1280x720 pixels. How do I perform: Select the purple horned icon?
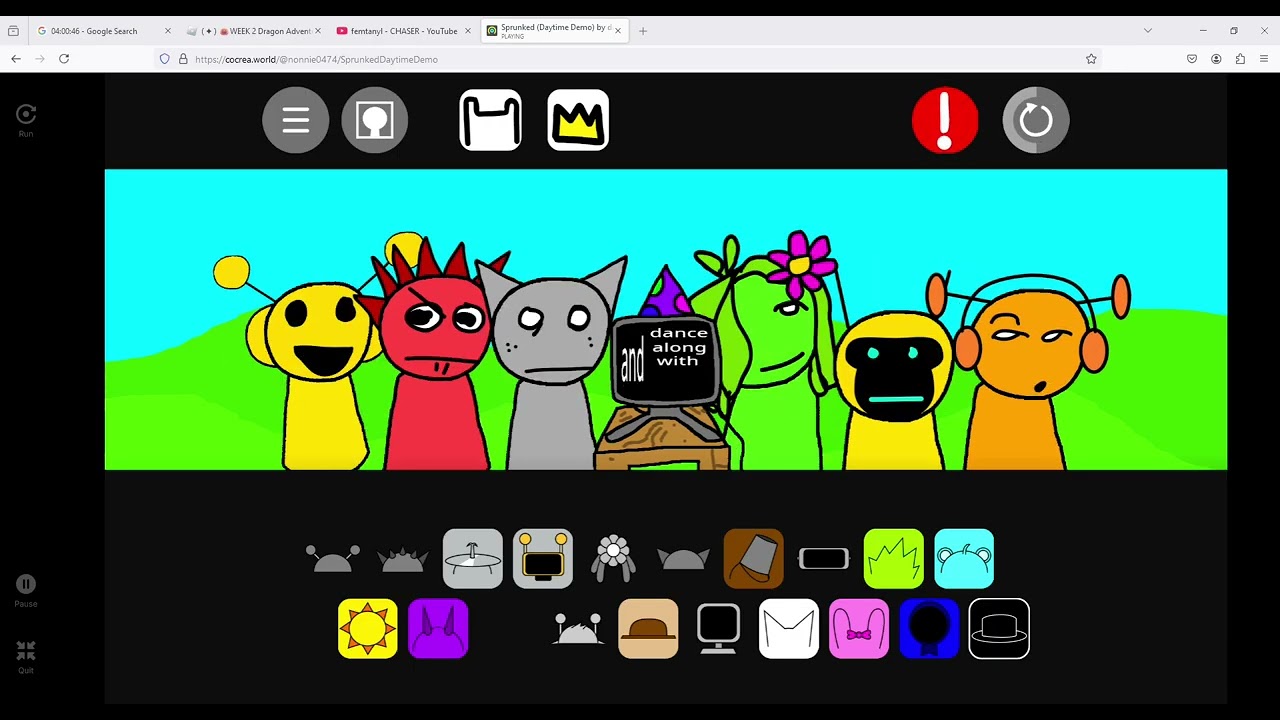tap(438, 629)
